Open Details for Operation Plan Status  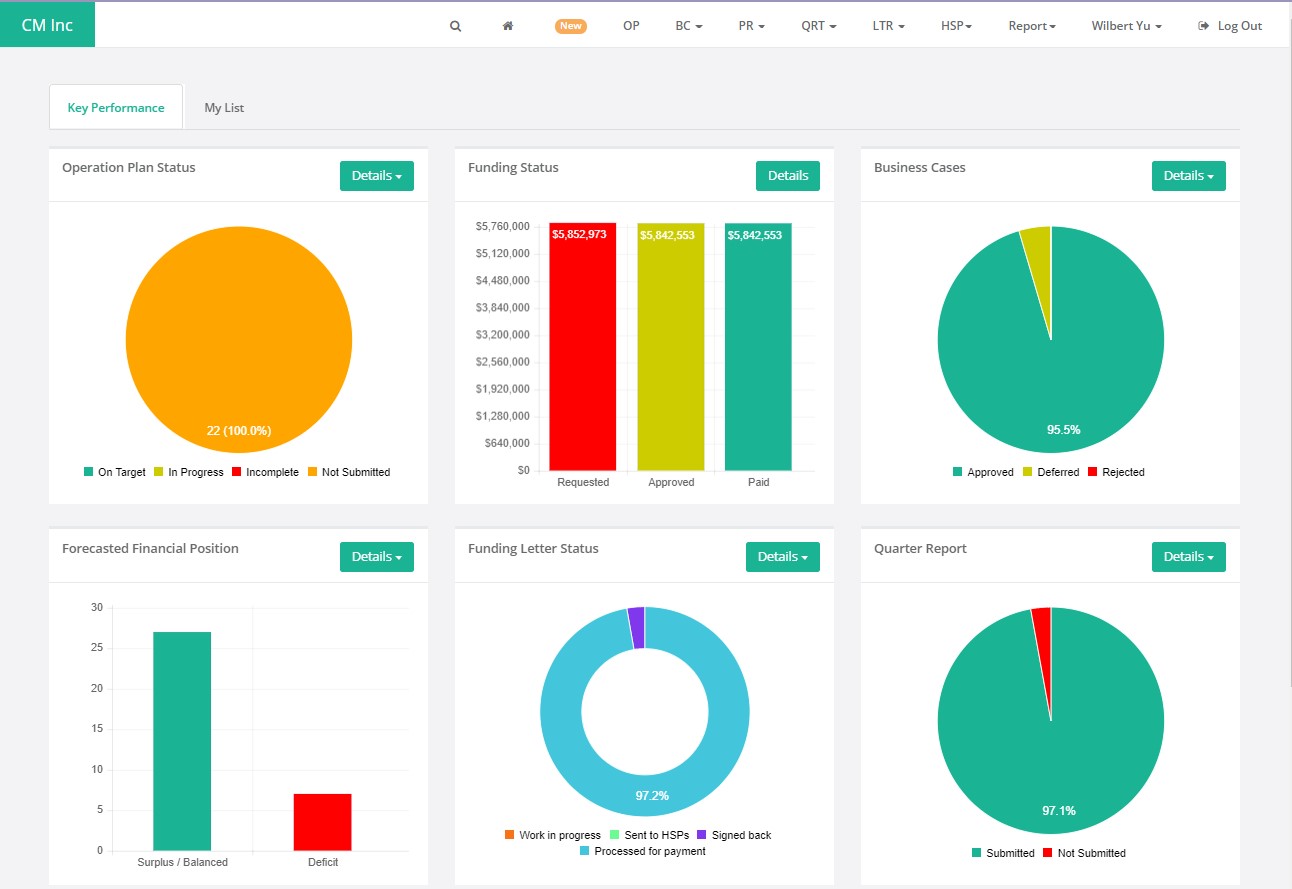377,176
